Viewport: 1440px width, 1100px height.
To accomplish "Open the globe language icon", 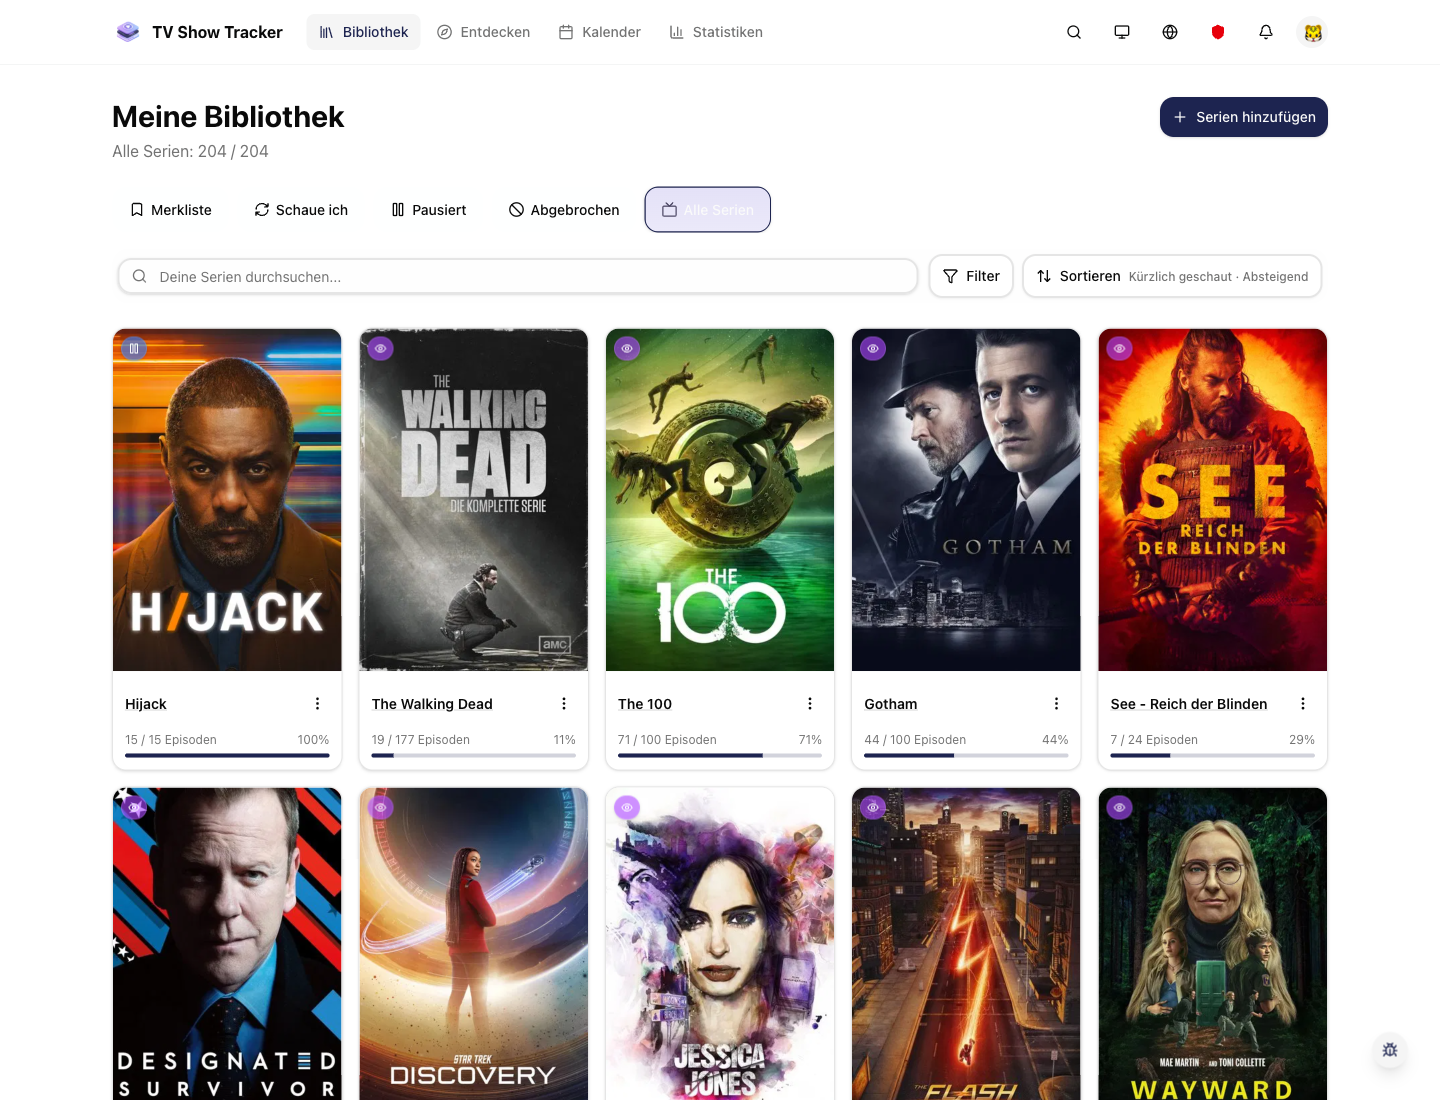I will pyautogui.click(x=1169, y=32).
